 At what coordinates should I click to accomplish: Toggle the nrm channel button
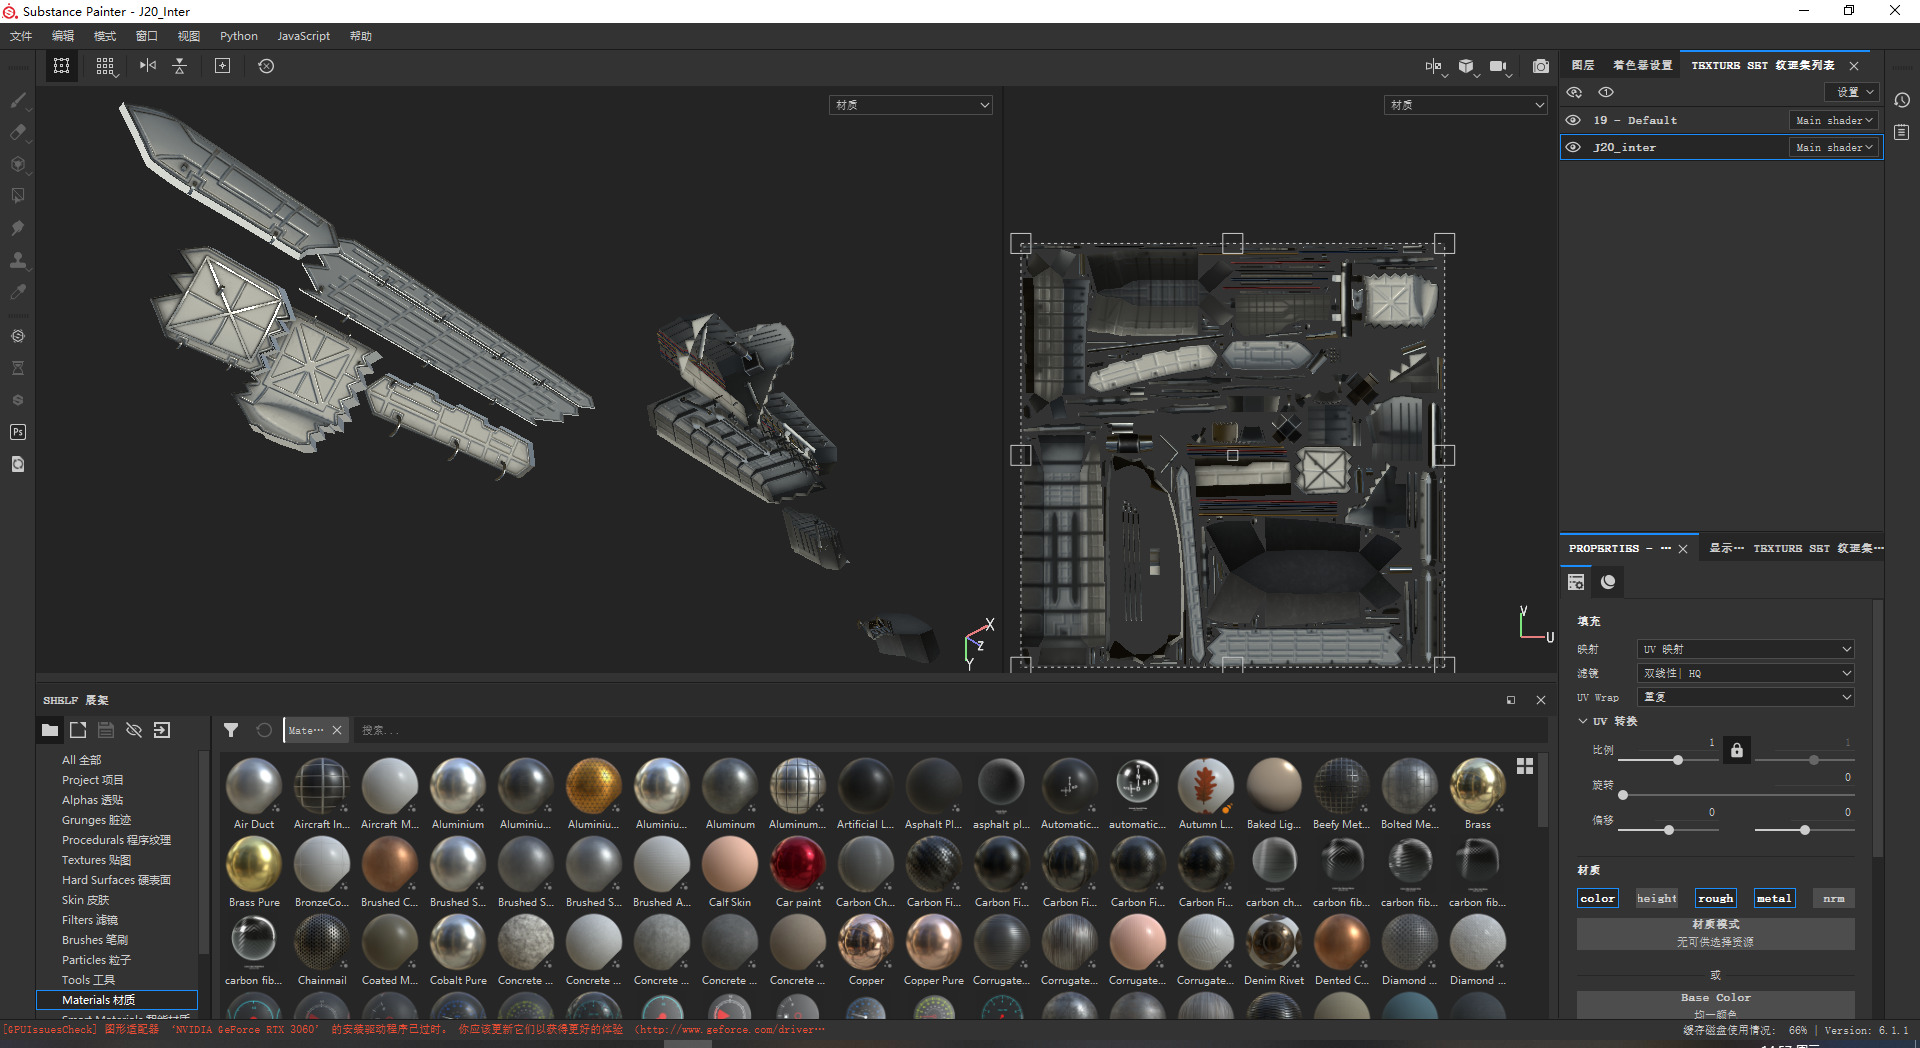coord(1833,898)
